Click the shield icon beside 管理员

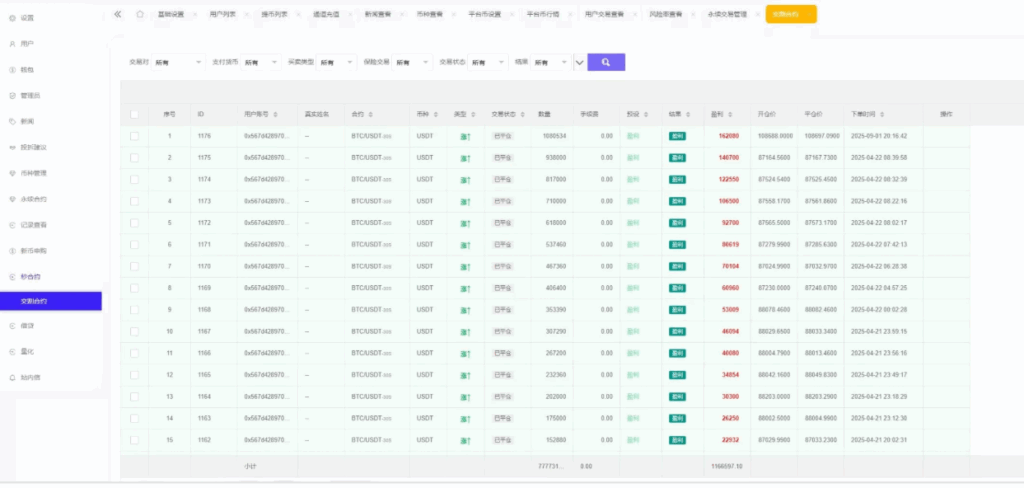(12, 95)
